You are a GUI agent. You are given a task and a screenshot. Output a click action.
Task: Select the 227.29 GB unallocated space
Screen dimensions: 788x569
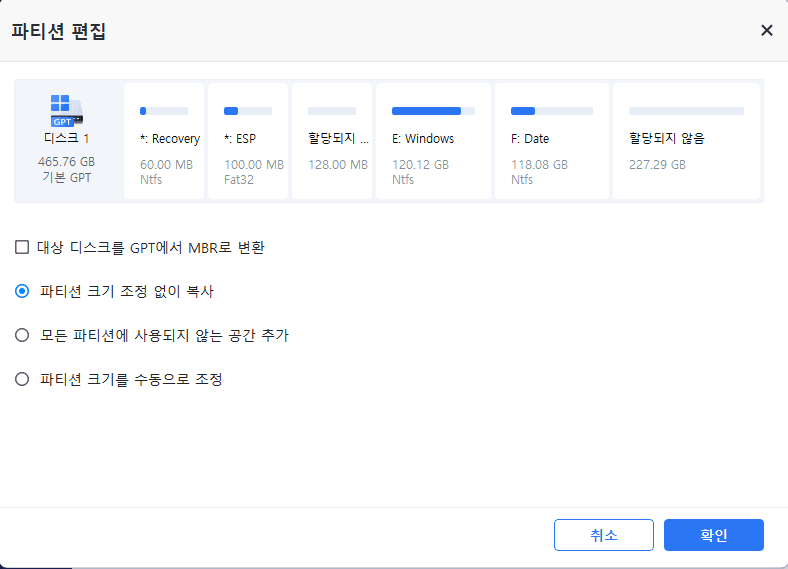[x=686, y=141]
